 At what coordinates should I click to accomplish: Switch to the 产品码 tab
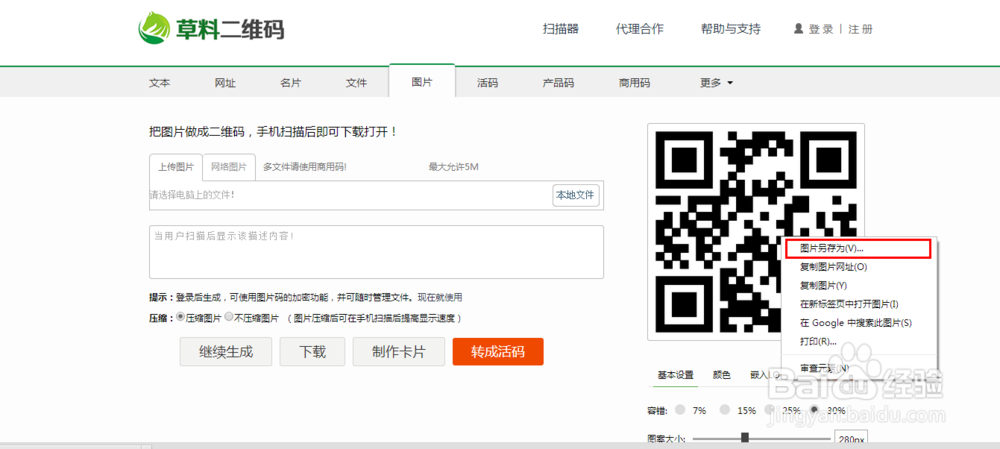point(558,83)
